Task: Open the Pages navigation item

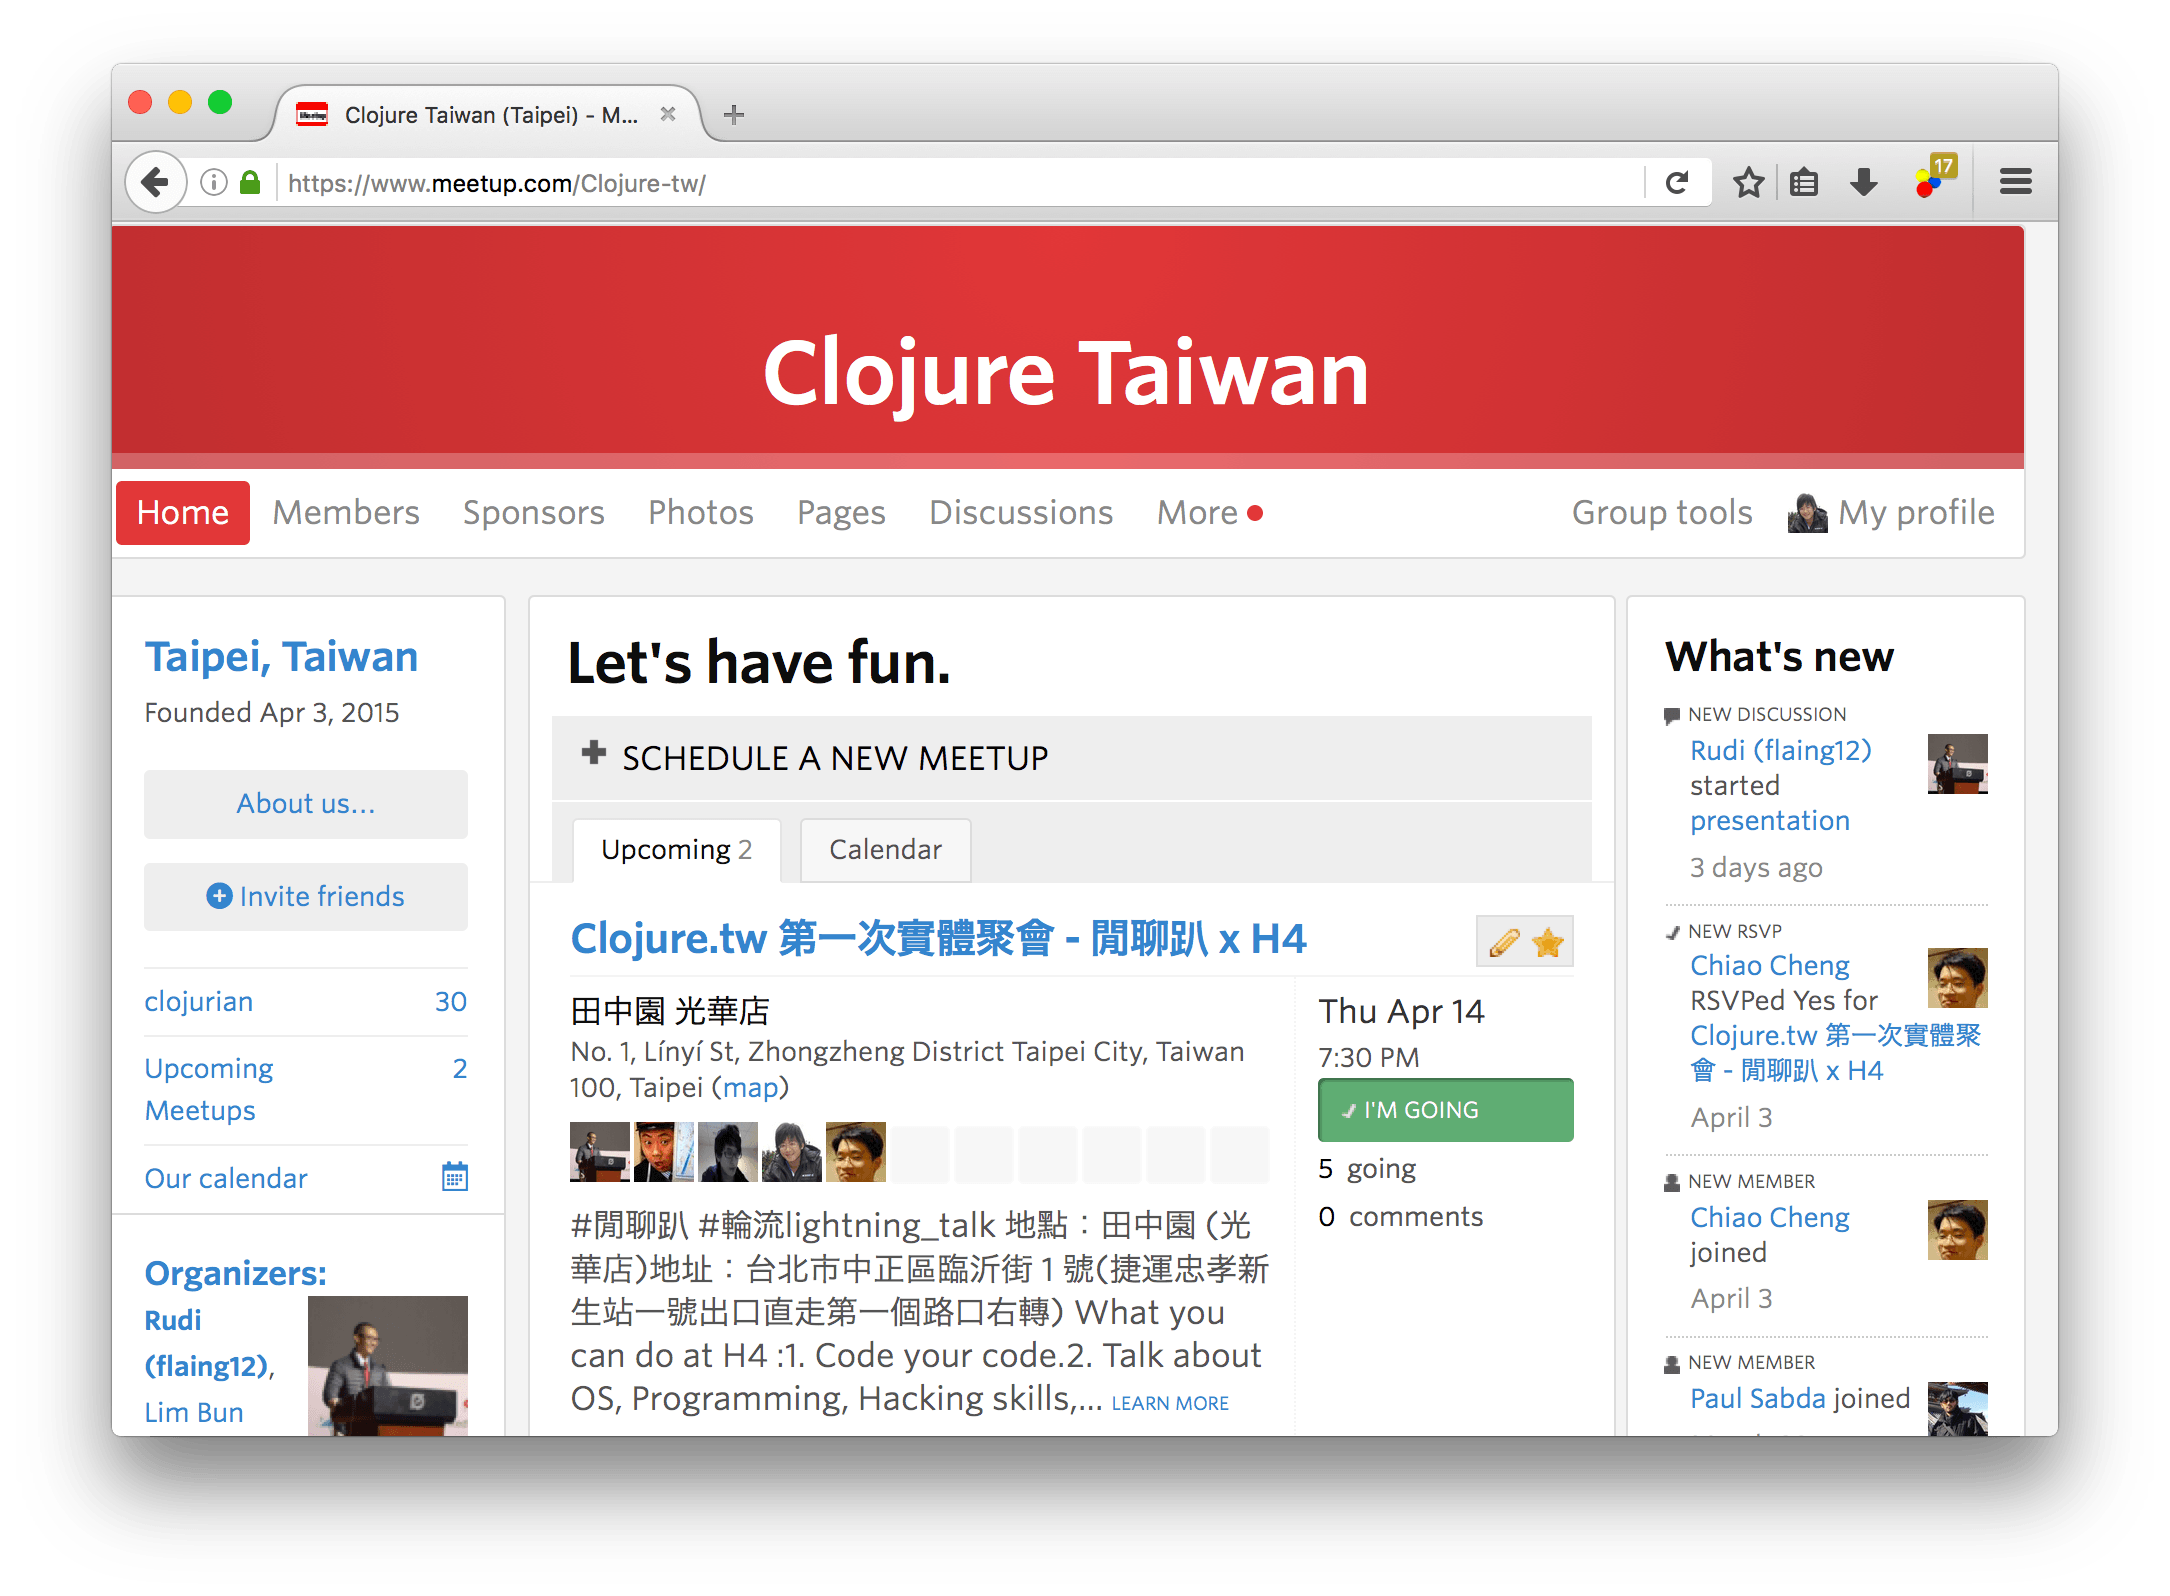Action: click(841, 513)
